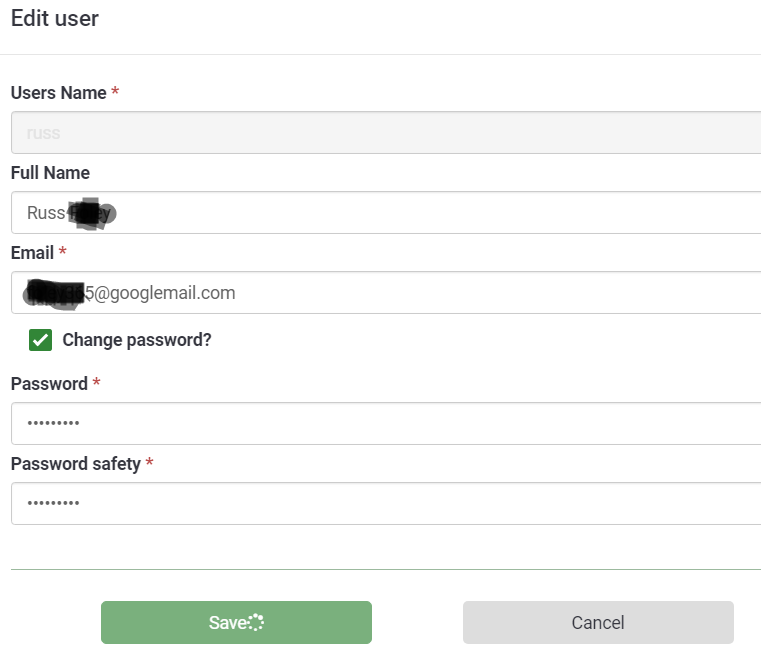This screenshot has height=662, width=761.
Task: Click the red asterisk beside Password
Action: click(97, 384)
